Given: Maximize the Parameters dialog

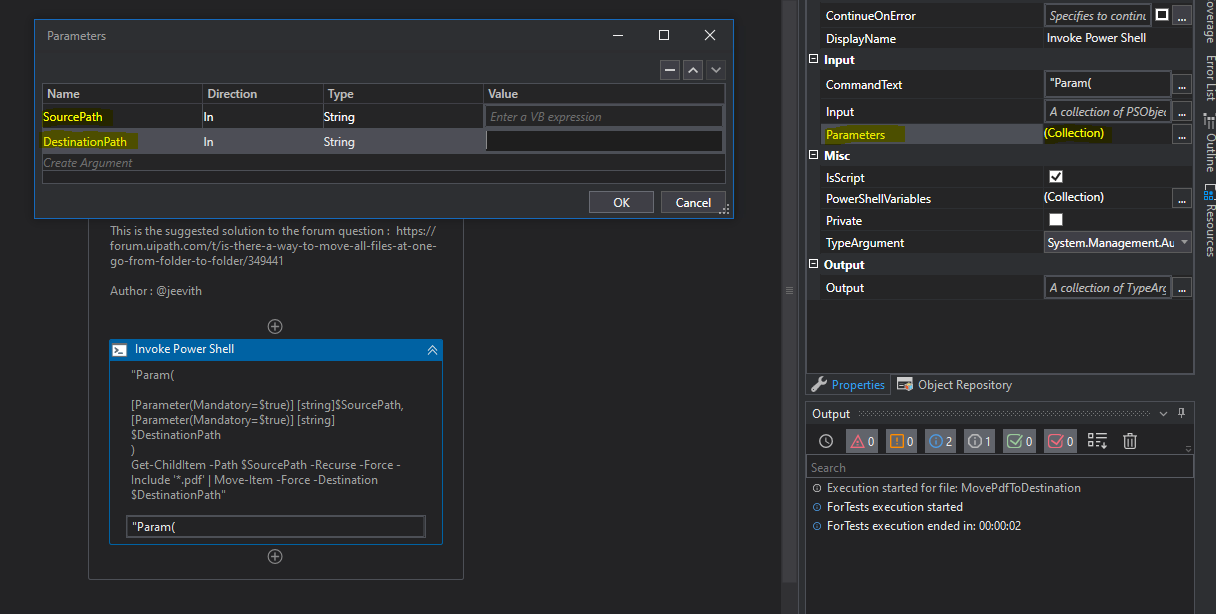Looking at the screenshot, I should pyautogui.click(x=664, y=35).
